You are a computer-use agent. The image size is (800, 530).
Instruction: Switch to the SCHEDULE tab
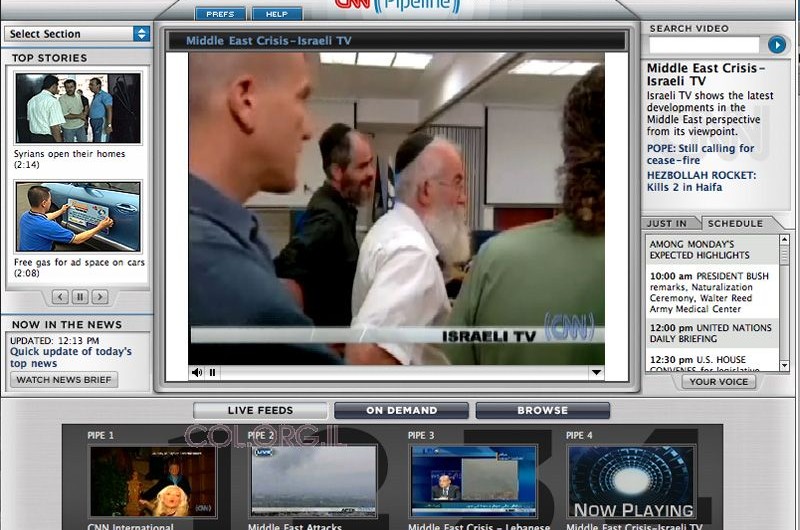pyautogui.click(x=735, y=223)
